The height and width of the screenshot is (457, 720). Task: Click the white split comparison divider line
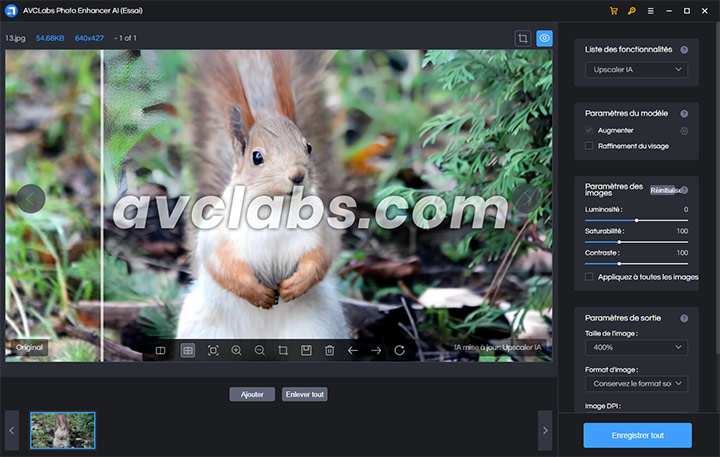click(x=102, y=205)
